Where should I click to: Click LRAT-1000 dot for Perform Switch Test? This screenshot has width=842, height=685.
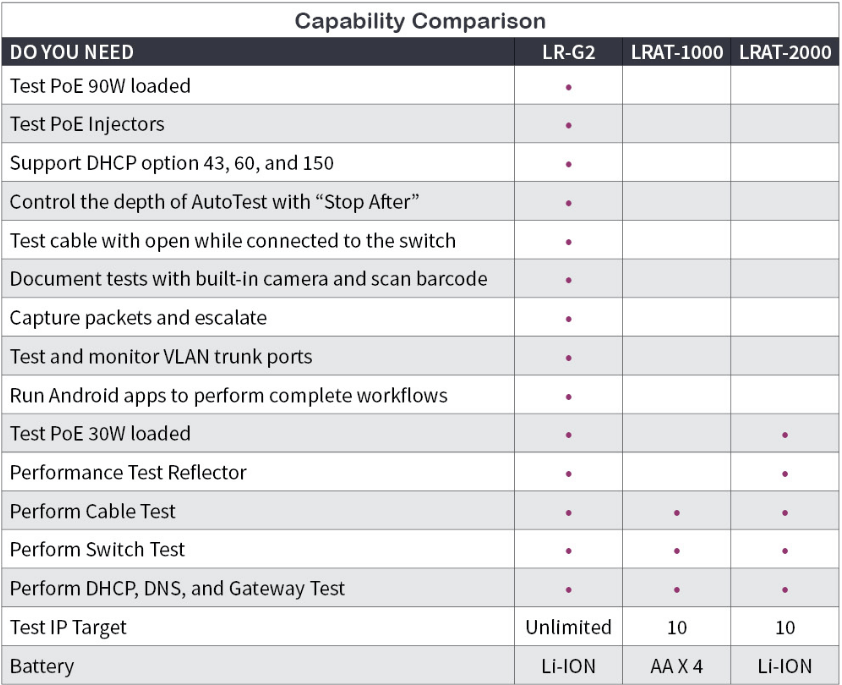677,550
